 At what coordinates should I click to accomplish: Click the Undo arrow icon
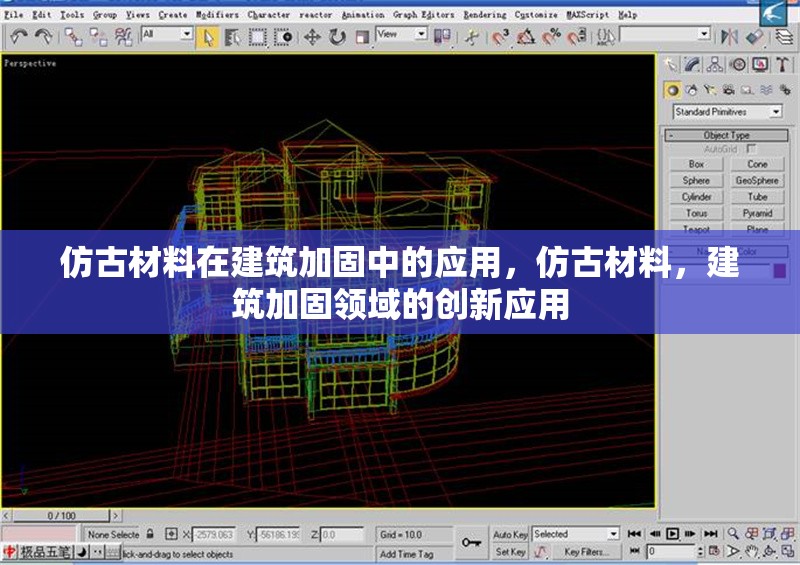(19, 36)
